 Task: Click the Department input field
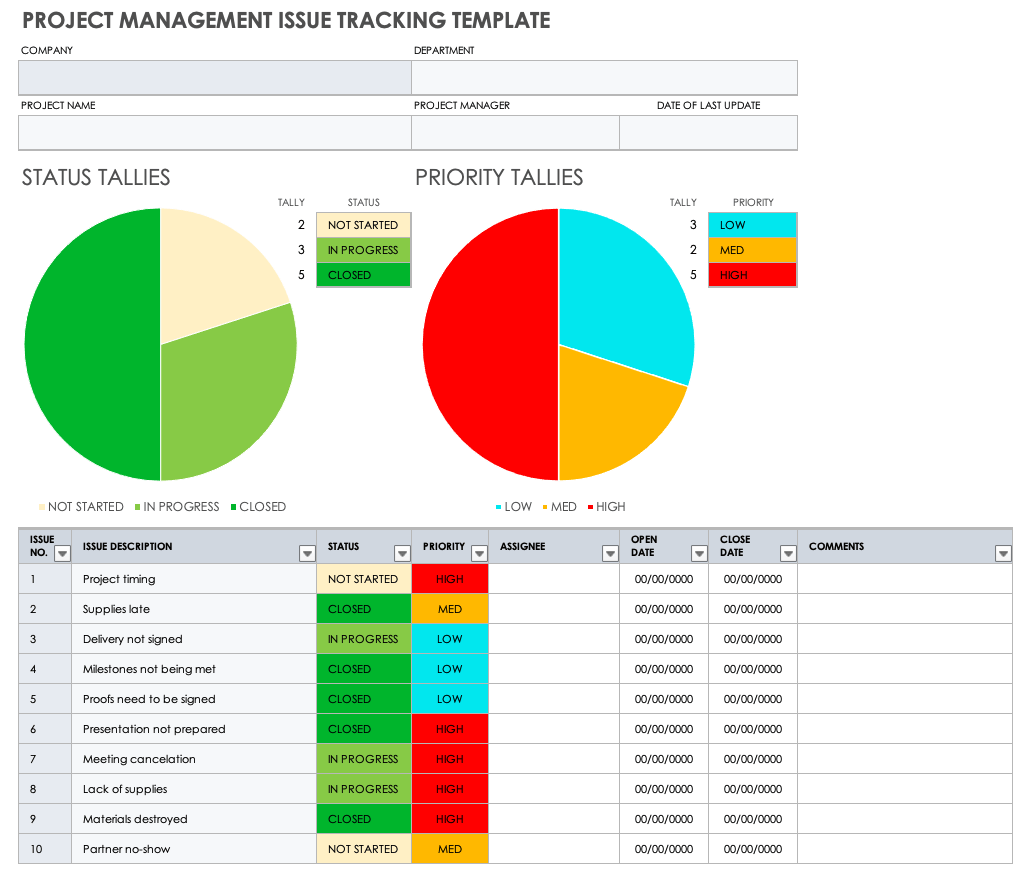point(604,77)
